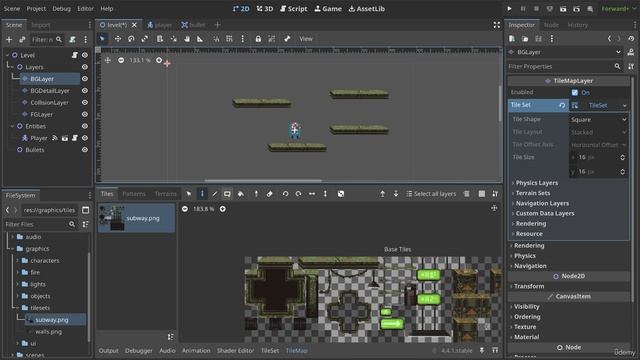The height and width of the screenshot is (360, 640).
Task: Add a new child node
Action: pyautogui.click(x=9, y=40)
